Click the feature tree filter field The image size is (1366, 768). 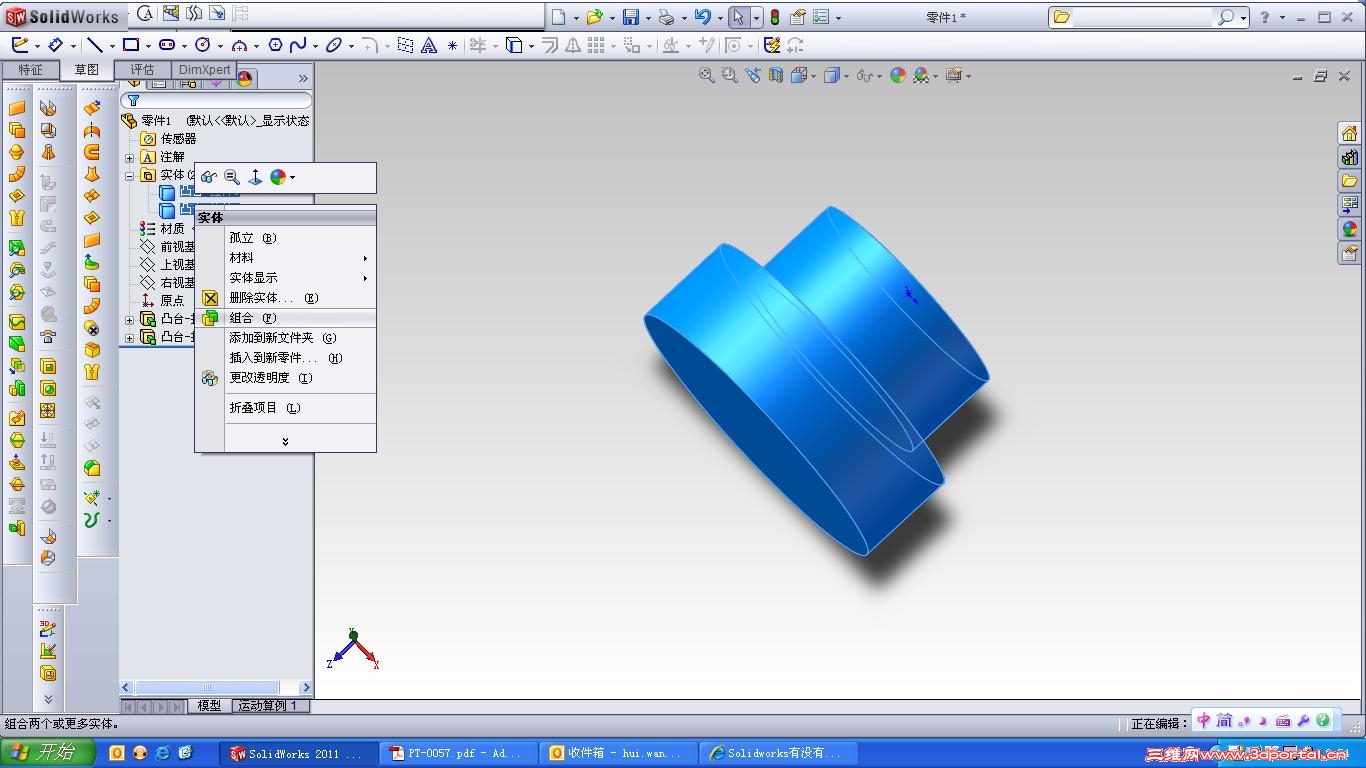[x=216, y=101]
